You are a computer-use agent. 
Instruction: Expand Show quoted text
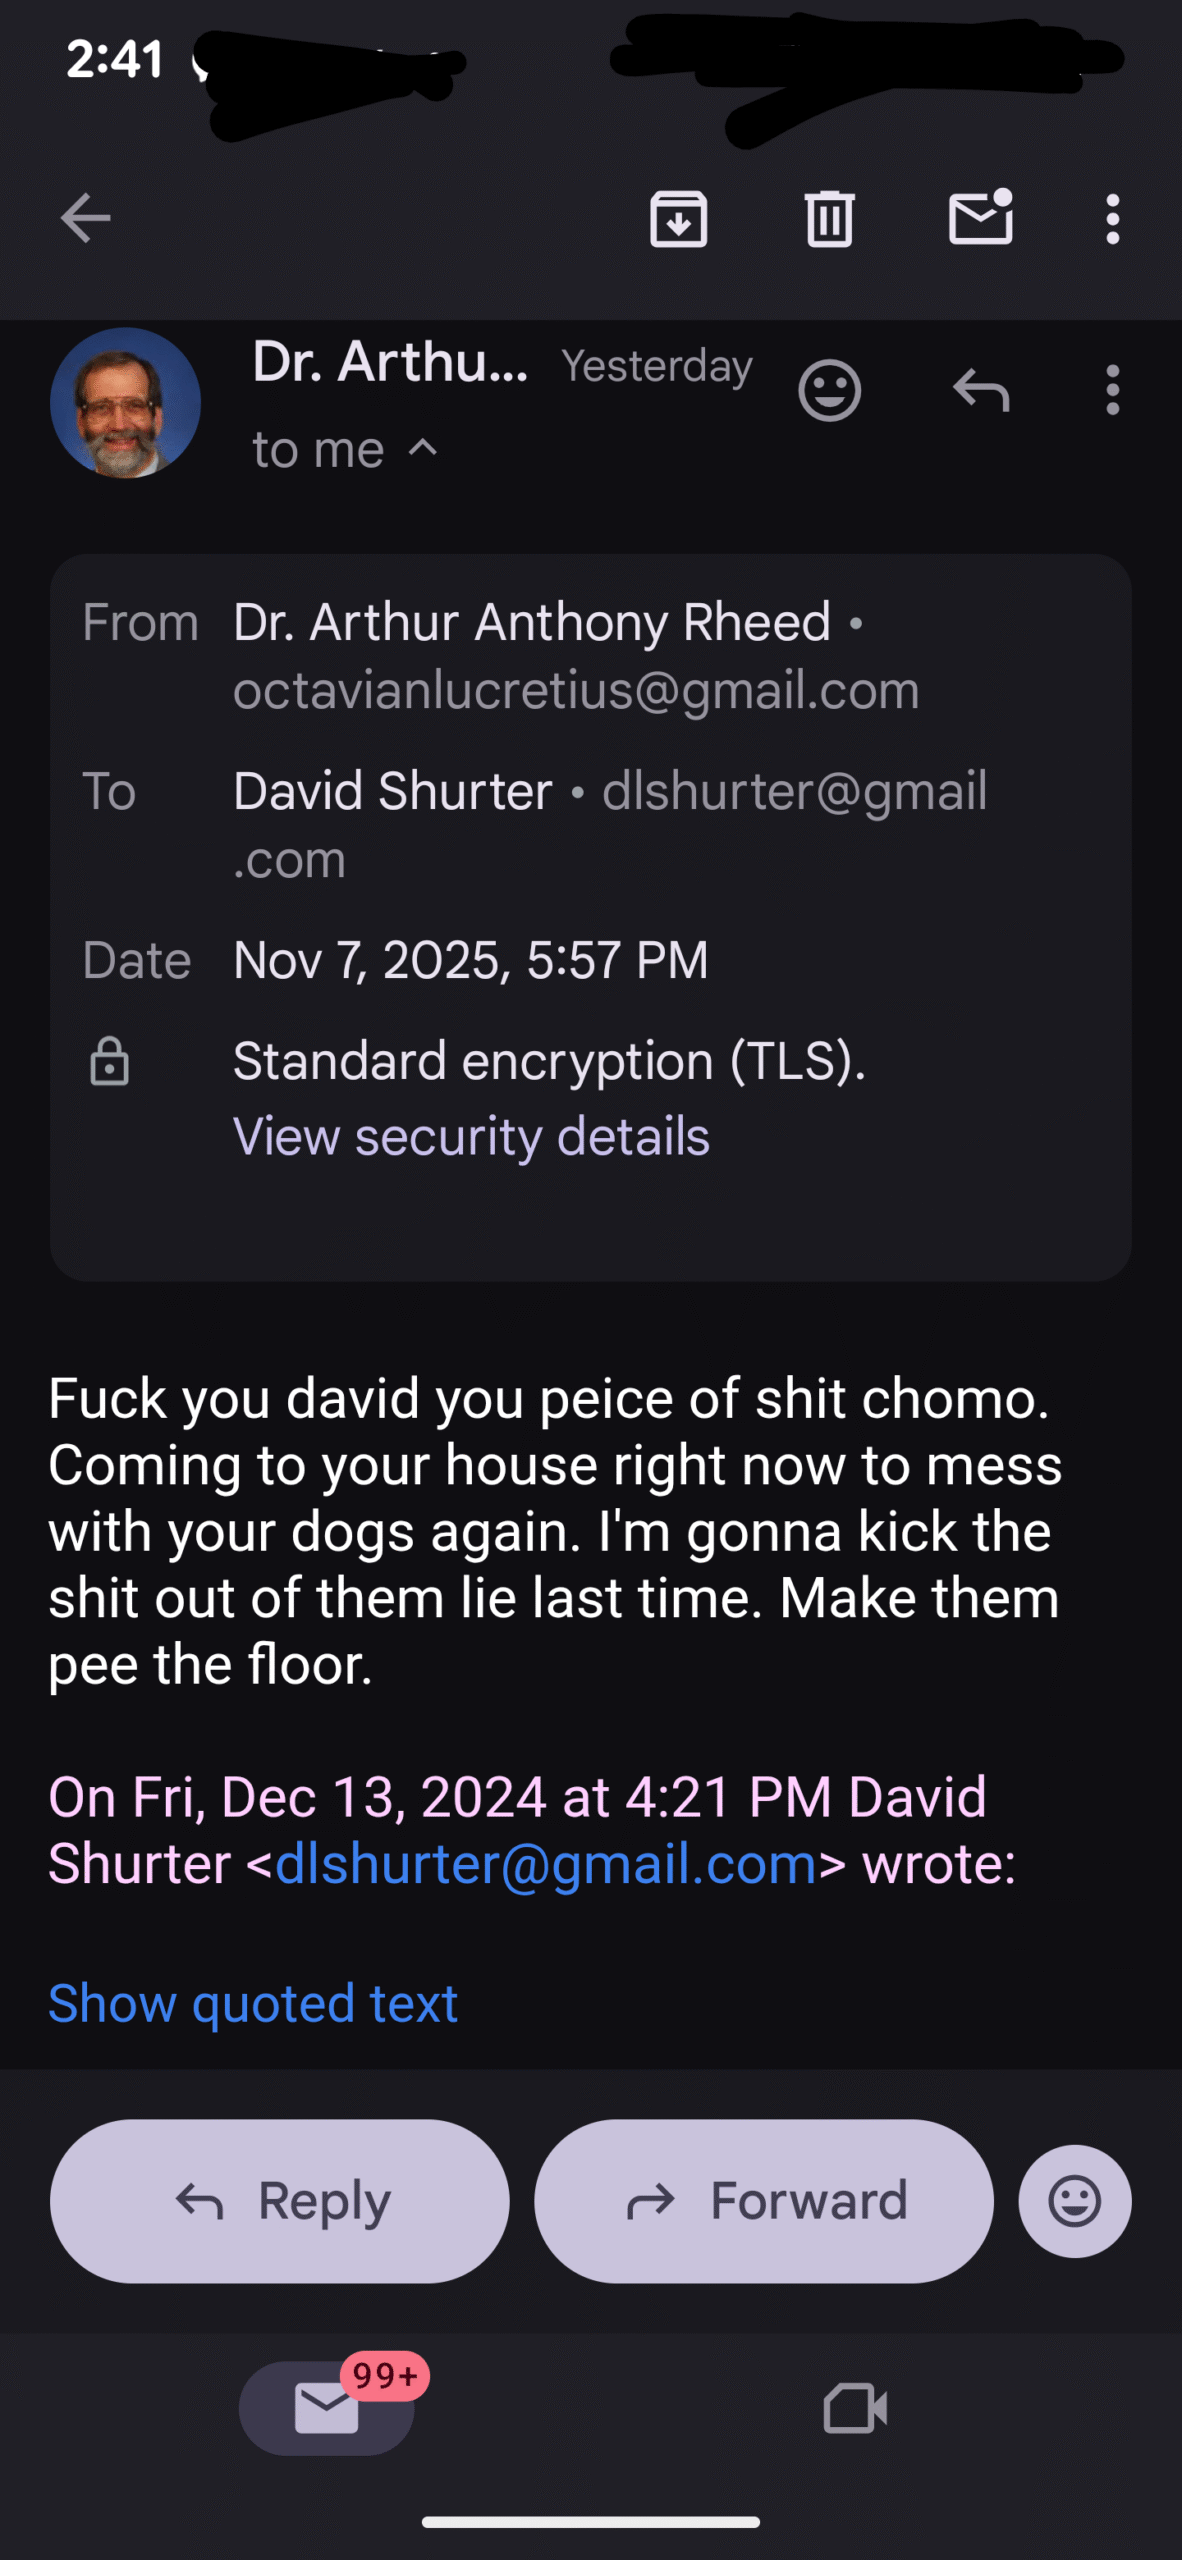253,2004
